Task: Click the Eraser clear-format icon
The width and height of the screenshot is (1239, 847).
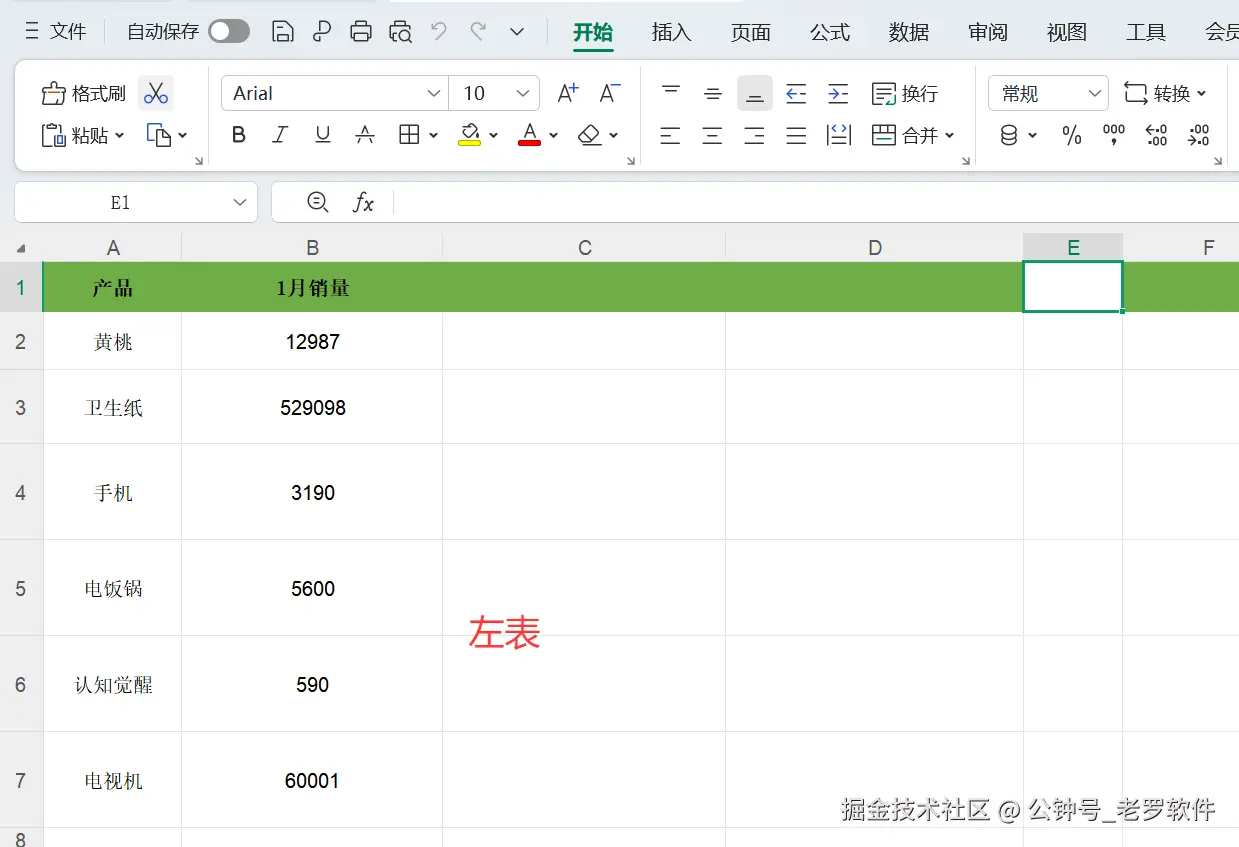Action: tap(590, 135)
